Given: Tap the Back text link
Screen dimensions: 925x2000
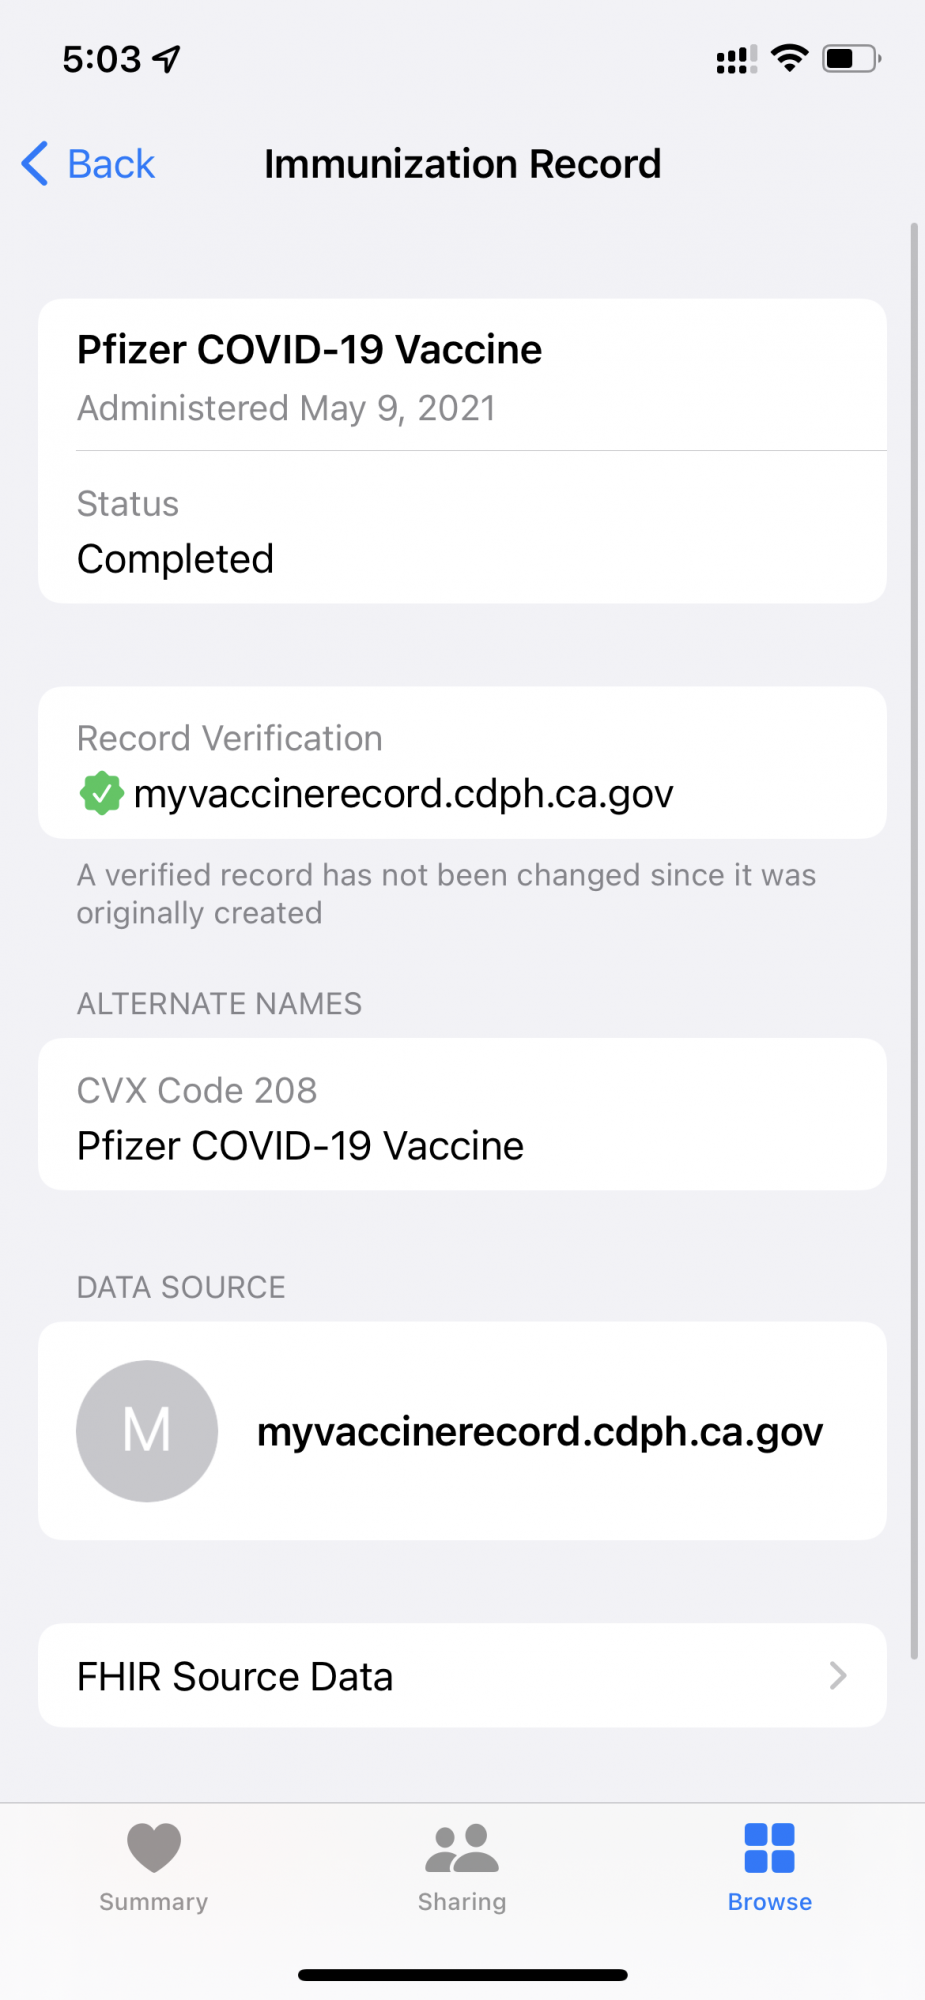Looking at the screenshot, I should click(111, 164).
